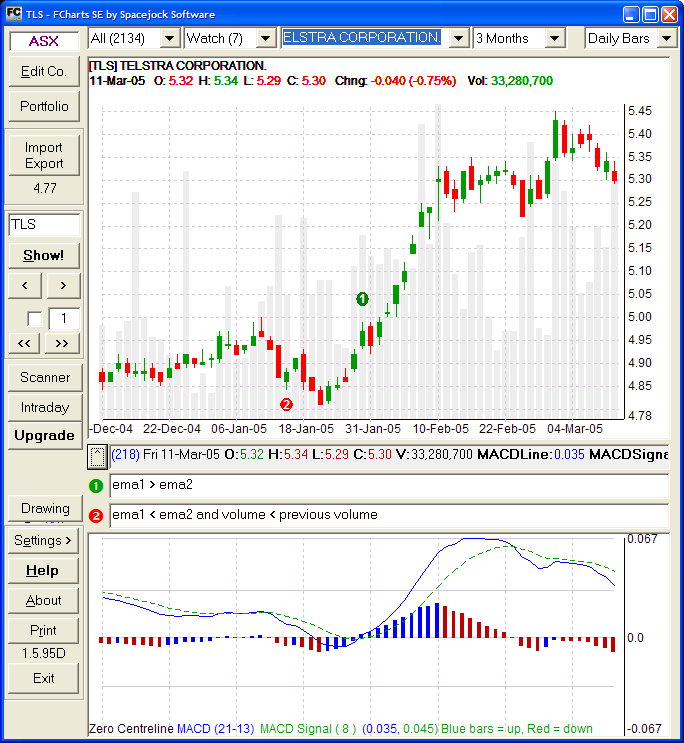Click the FC application icon in title bar

(x=14, y=14)
